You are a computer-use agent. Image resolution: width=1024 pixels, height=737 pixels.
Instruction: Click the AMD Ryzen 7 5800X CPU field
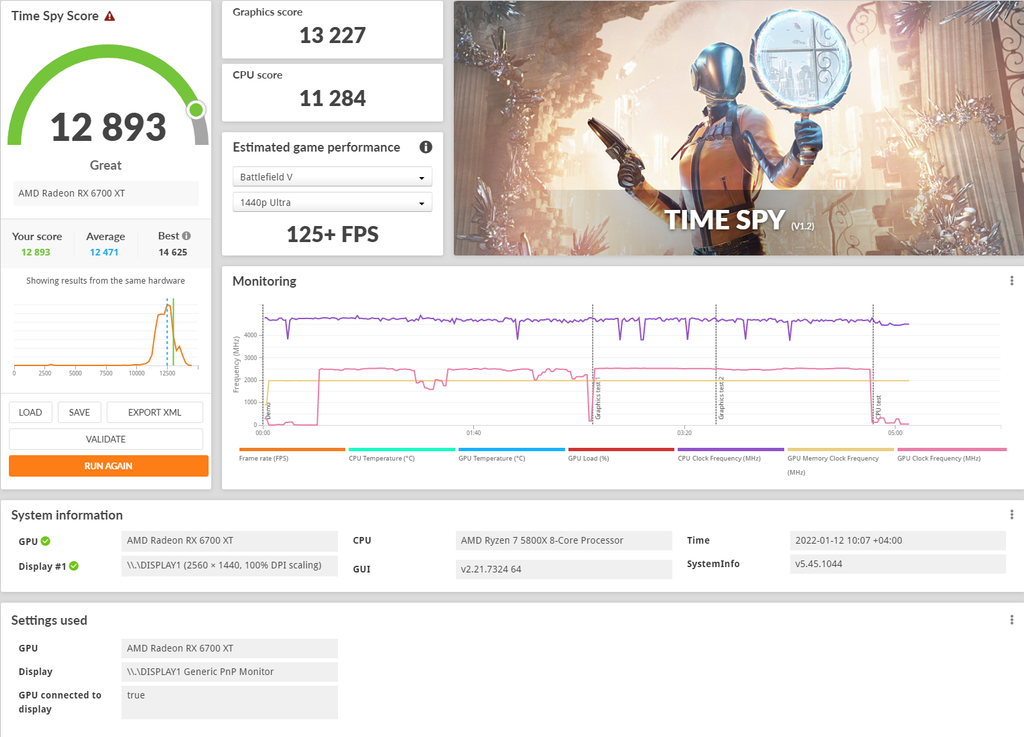[564, 541]
